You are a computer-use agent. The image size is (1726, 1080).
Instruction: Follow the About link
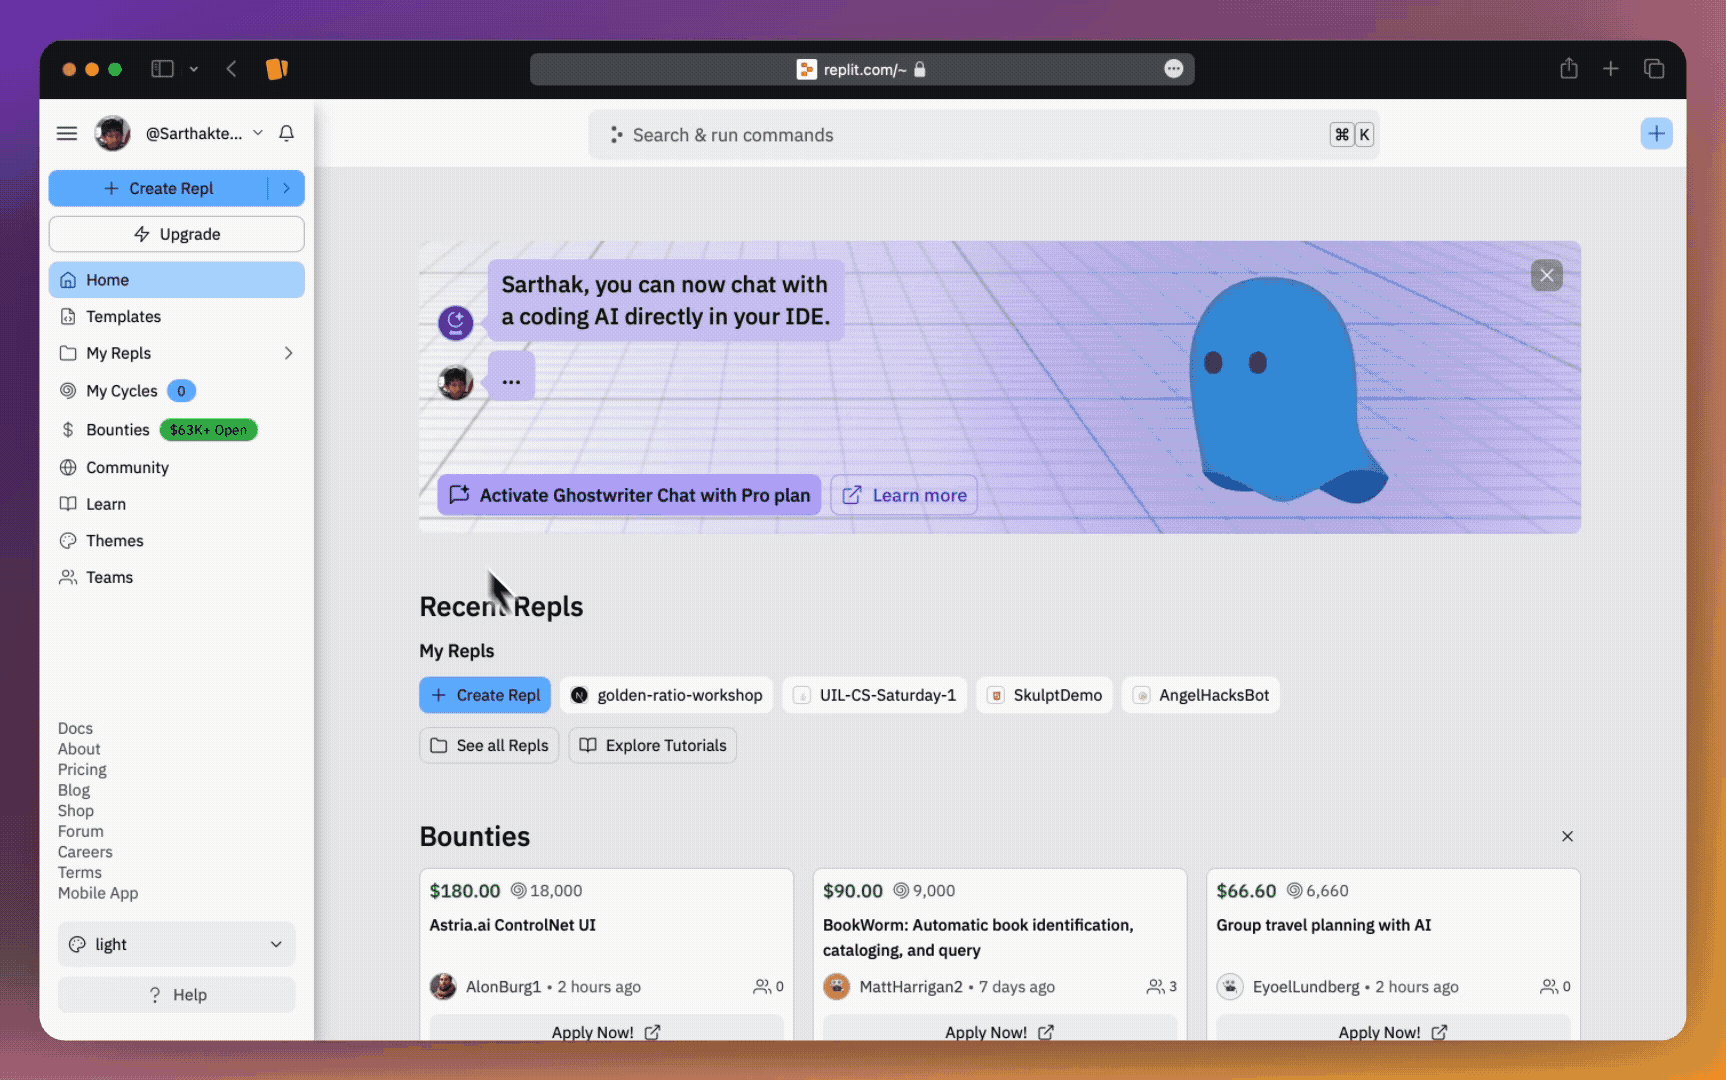[x=79, y=749]
